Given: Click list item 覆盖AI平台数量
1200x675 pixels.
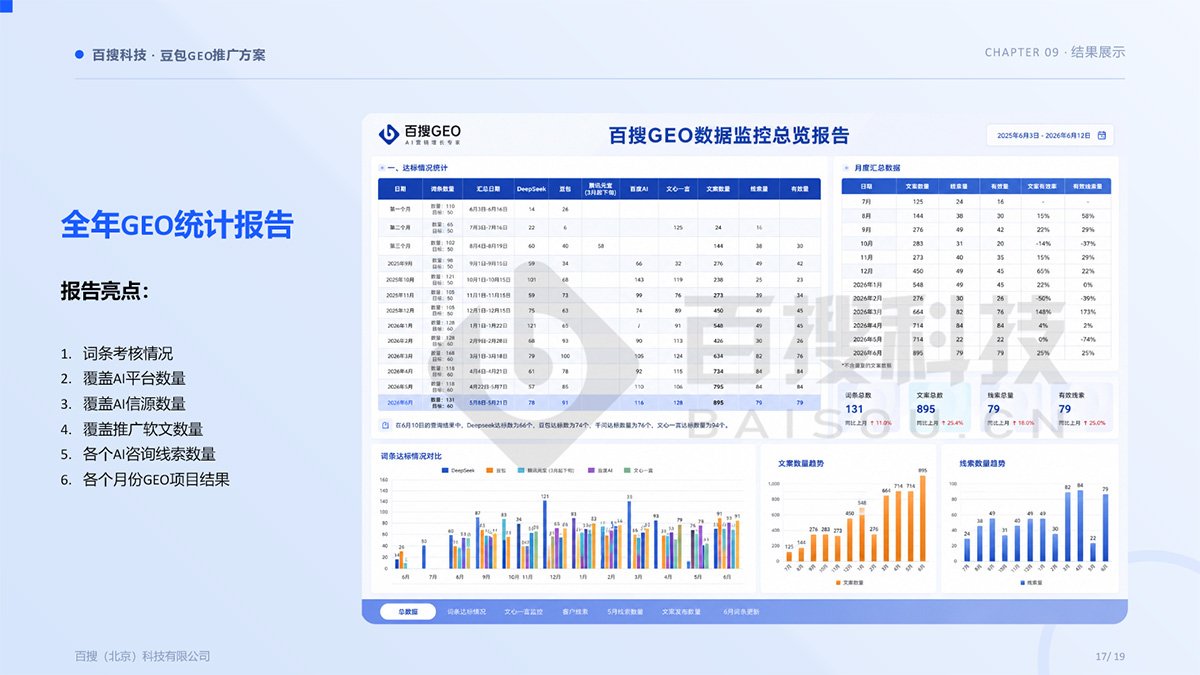Looking at the screenshot, I should tap(134, 379).
